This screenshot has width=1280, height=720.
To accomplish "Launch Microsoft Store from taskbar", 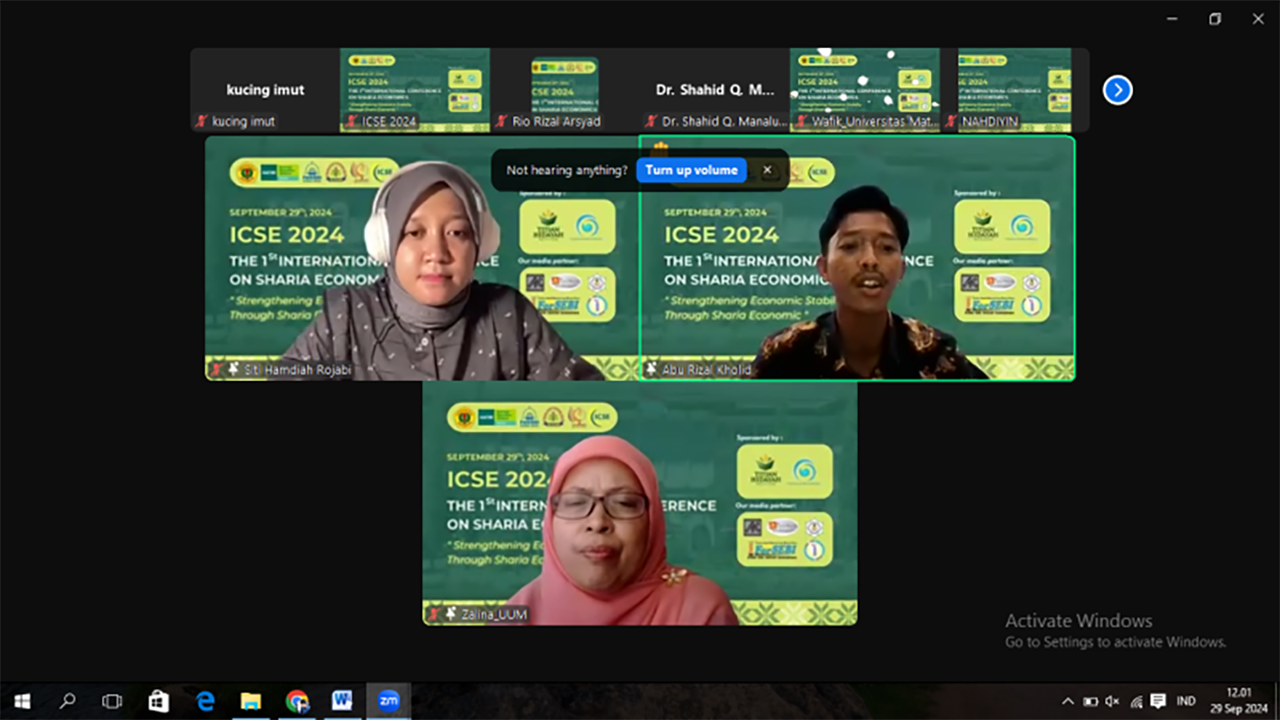I will (x=159, y=701).
